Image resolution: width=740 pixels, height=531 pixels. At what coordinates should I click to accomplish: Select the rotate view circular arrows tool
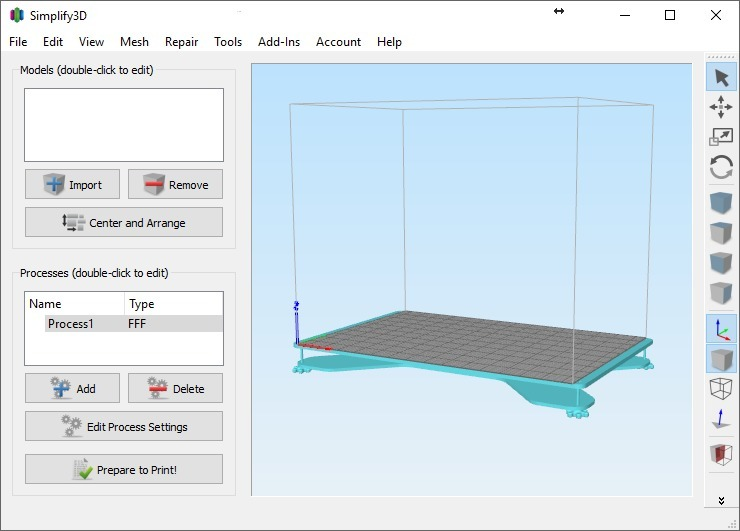pyautogui.click(x=721, y=167)
